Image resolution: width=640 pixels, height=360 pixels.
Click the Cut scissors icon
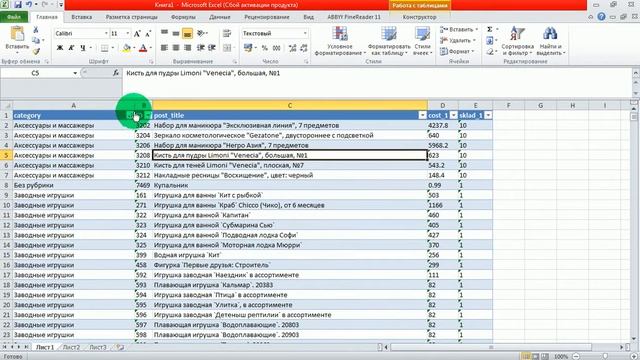click(36, 30)
